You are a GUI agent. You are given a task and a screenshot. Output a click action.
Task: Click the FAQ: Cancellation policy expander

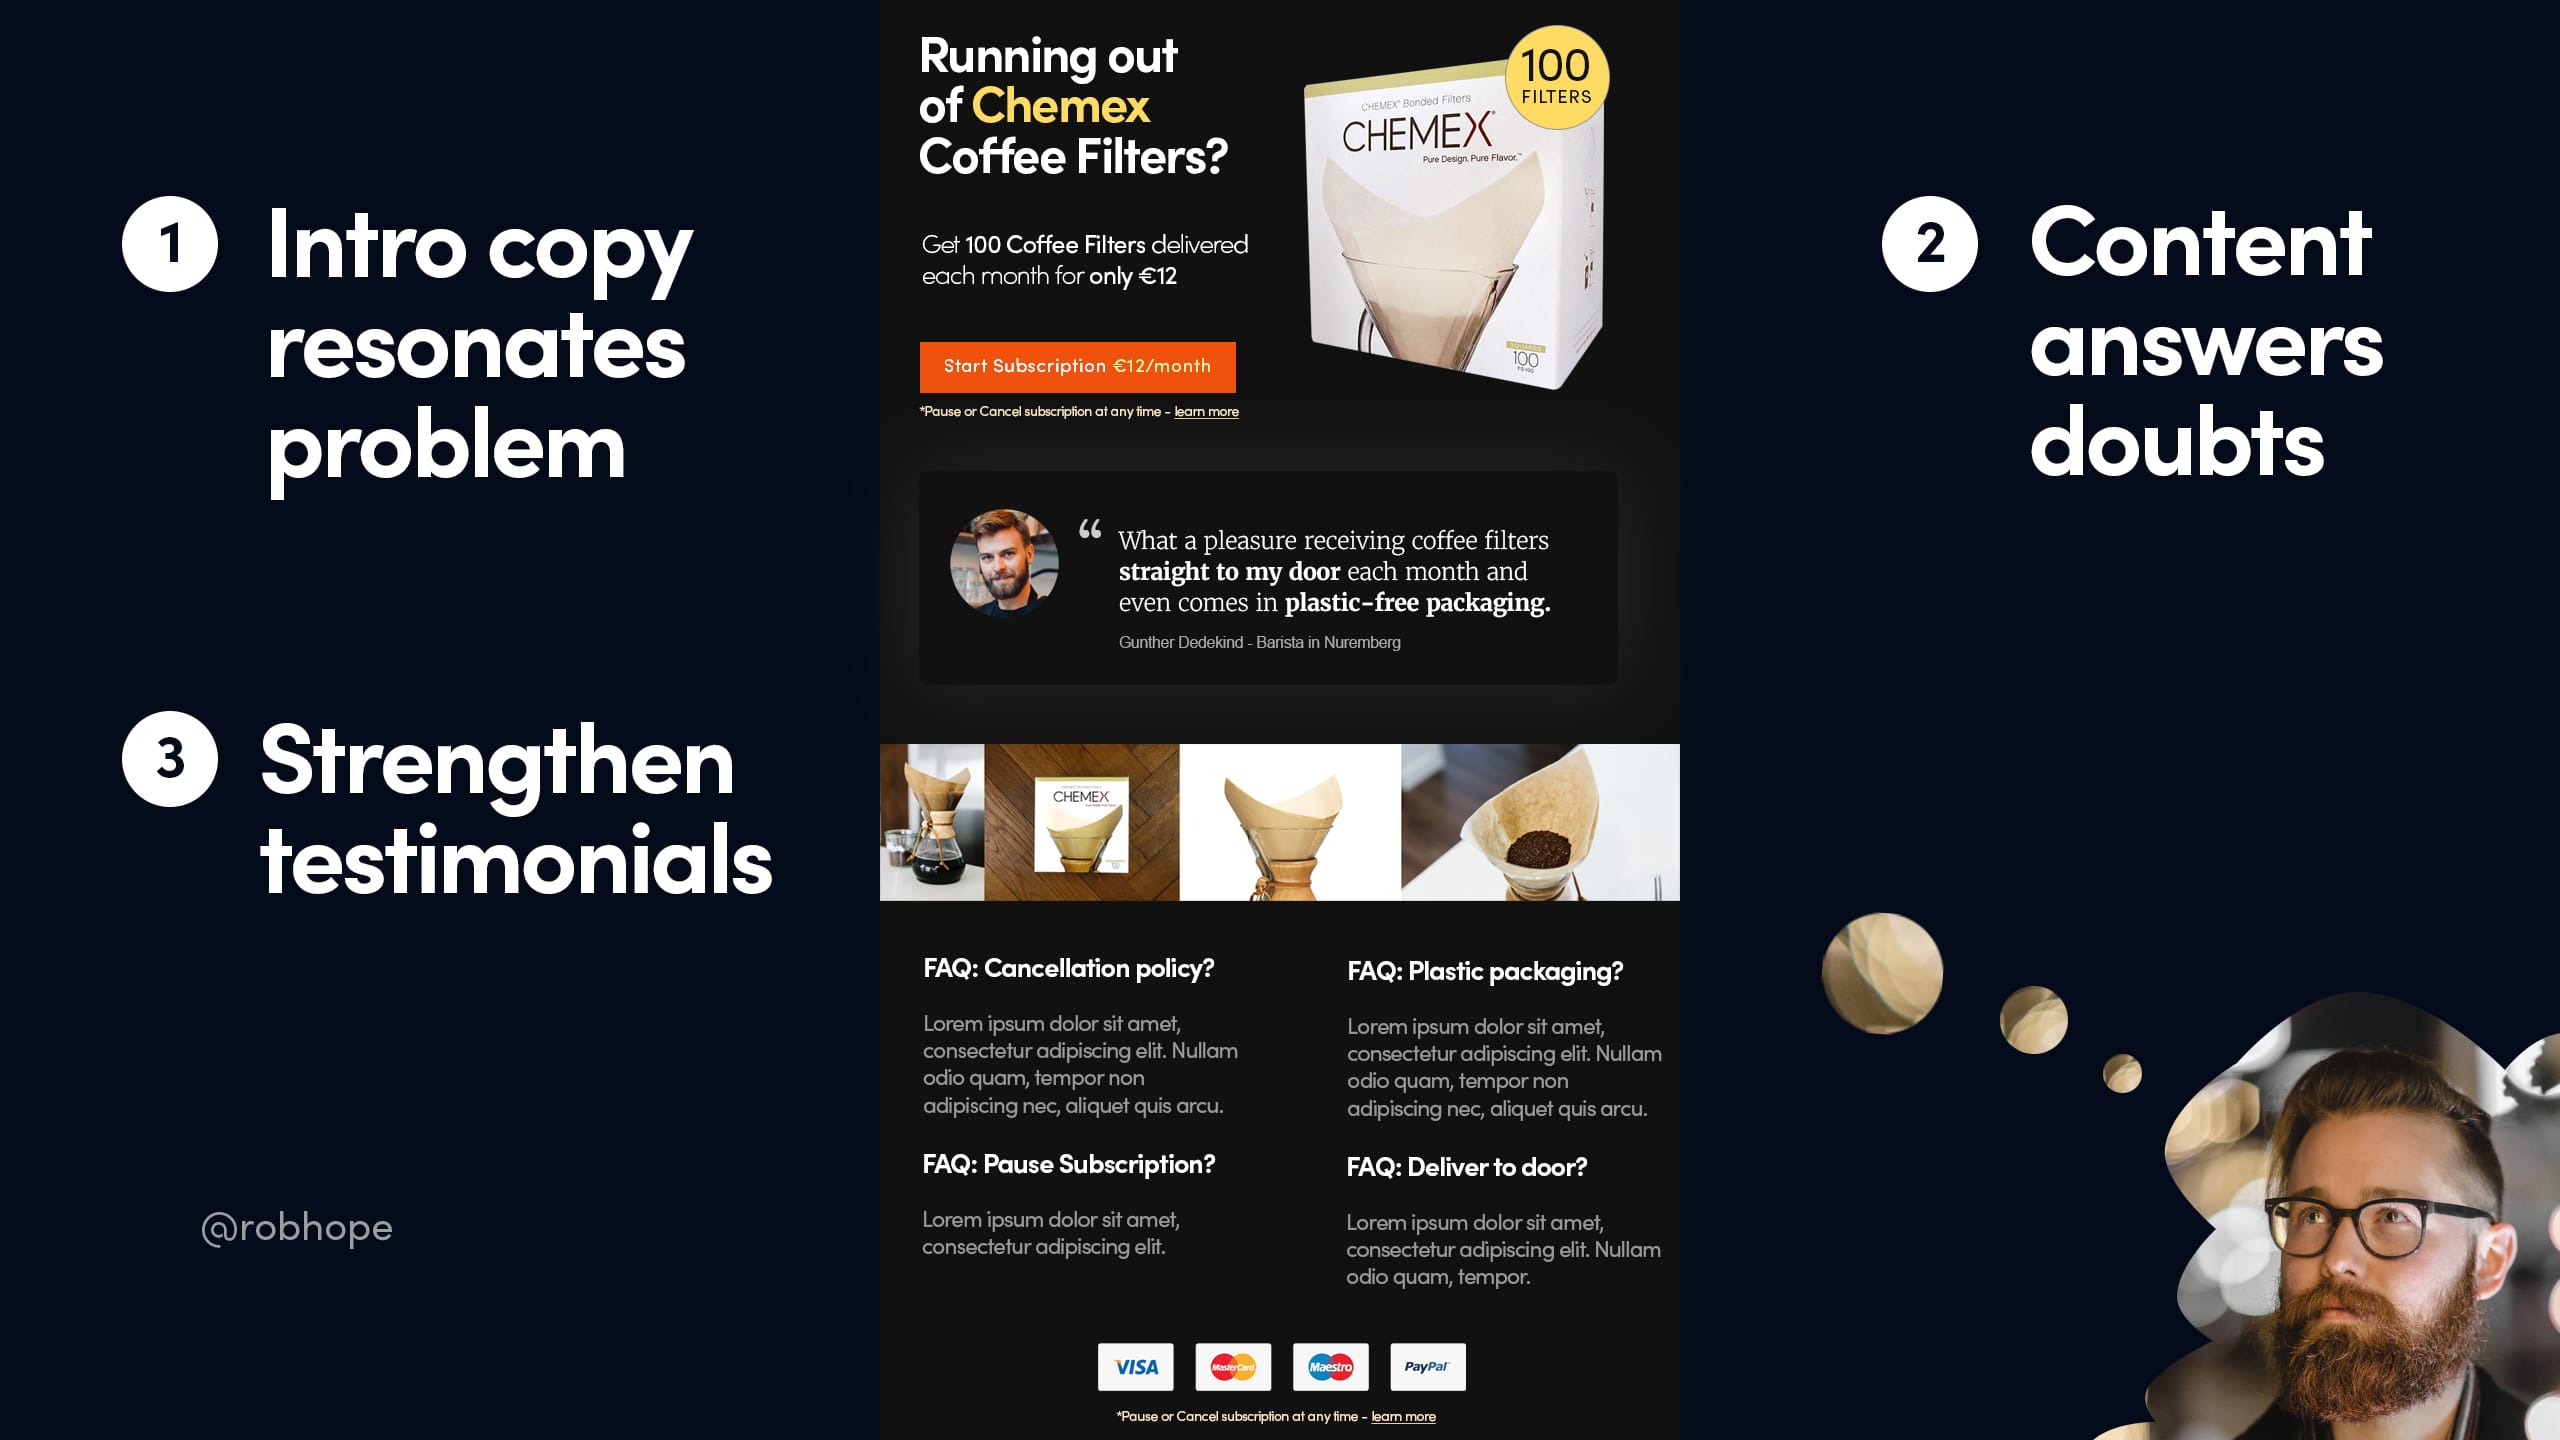[x=1069, y=969]
